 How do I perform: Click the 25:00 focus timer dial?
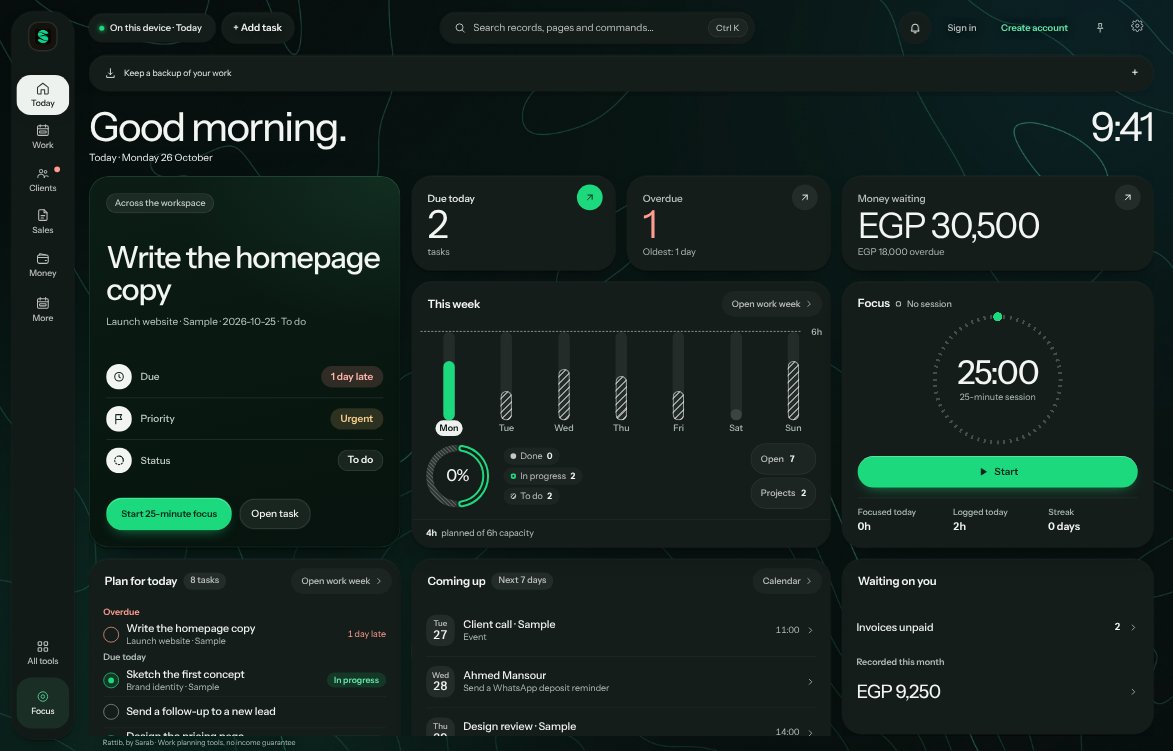point(997,378)
